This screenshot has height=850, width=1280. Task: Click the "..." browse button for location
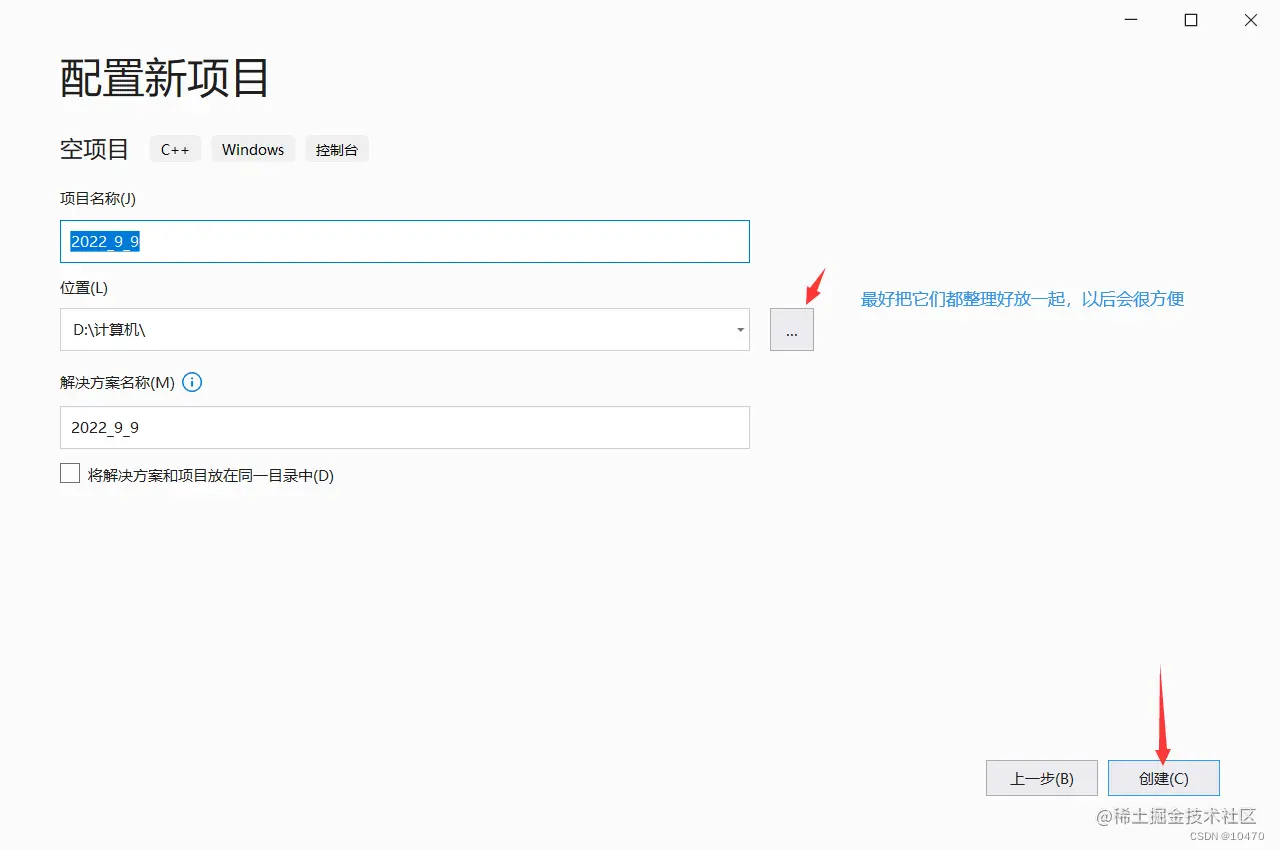click(791, 329)
